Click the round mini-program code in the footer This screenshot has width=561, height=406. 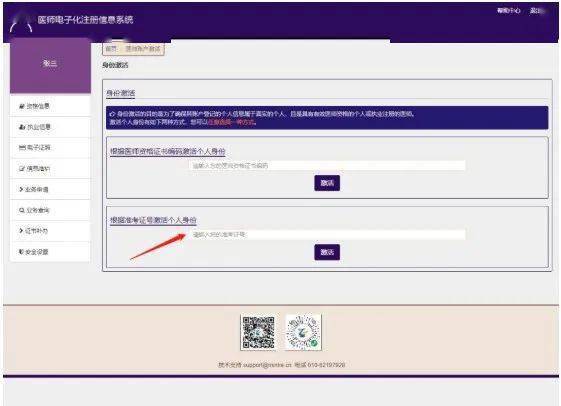pos(303,333)
